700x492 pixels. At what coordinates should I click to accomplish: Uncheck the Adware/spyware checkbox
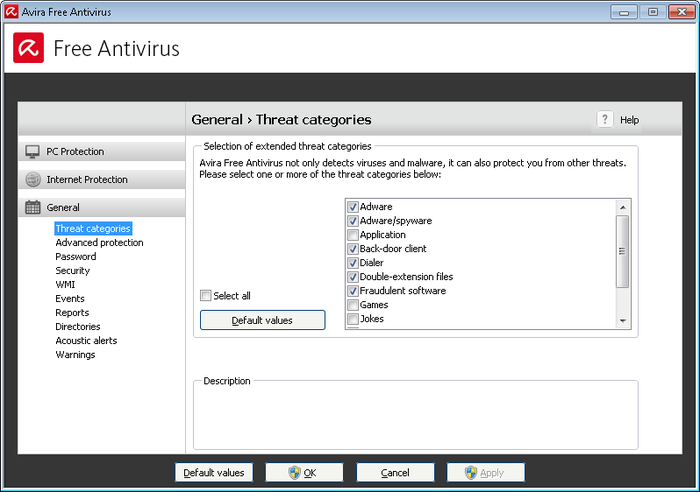coord(353,221)
